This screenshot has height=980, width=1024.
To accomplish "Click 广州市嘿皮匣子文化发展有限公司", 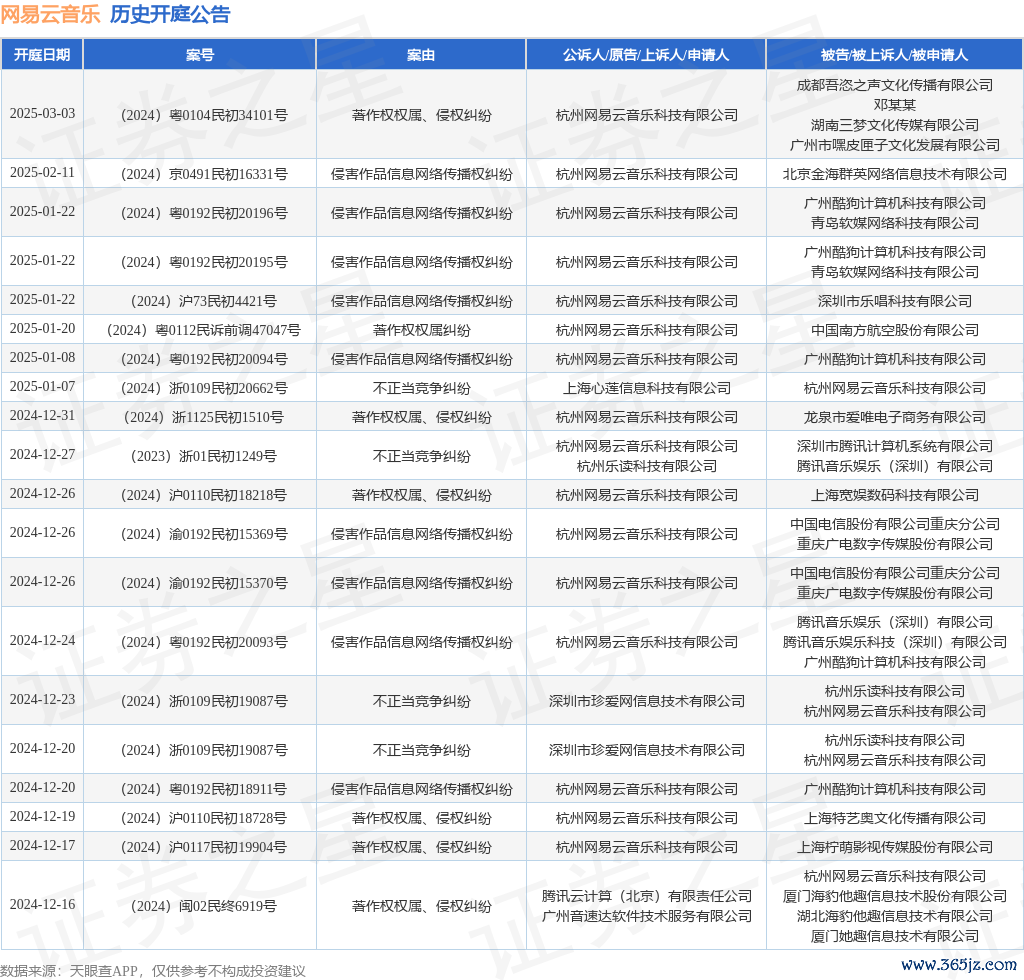I will click(895, 145).
